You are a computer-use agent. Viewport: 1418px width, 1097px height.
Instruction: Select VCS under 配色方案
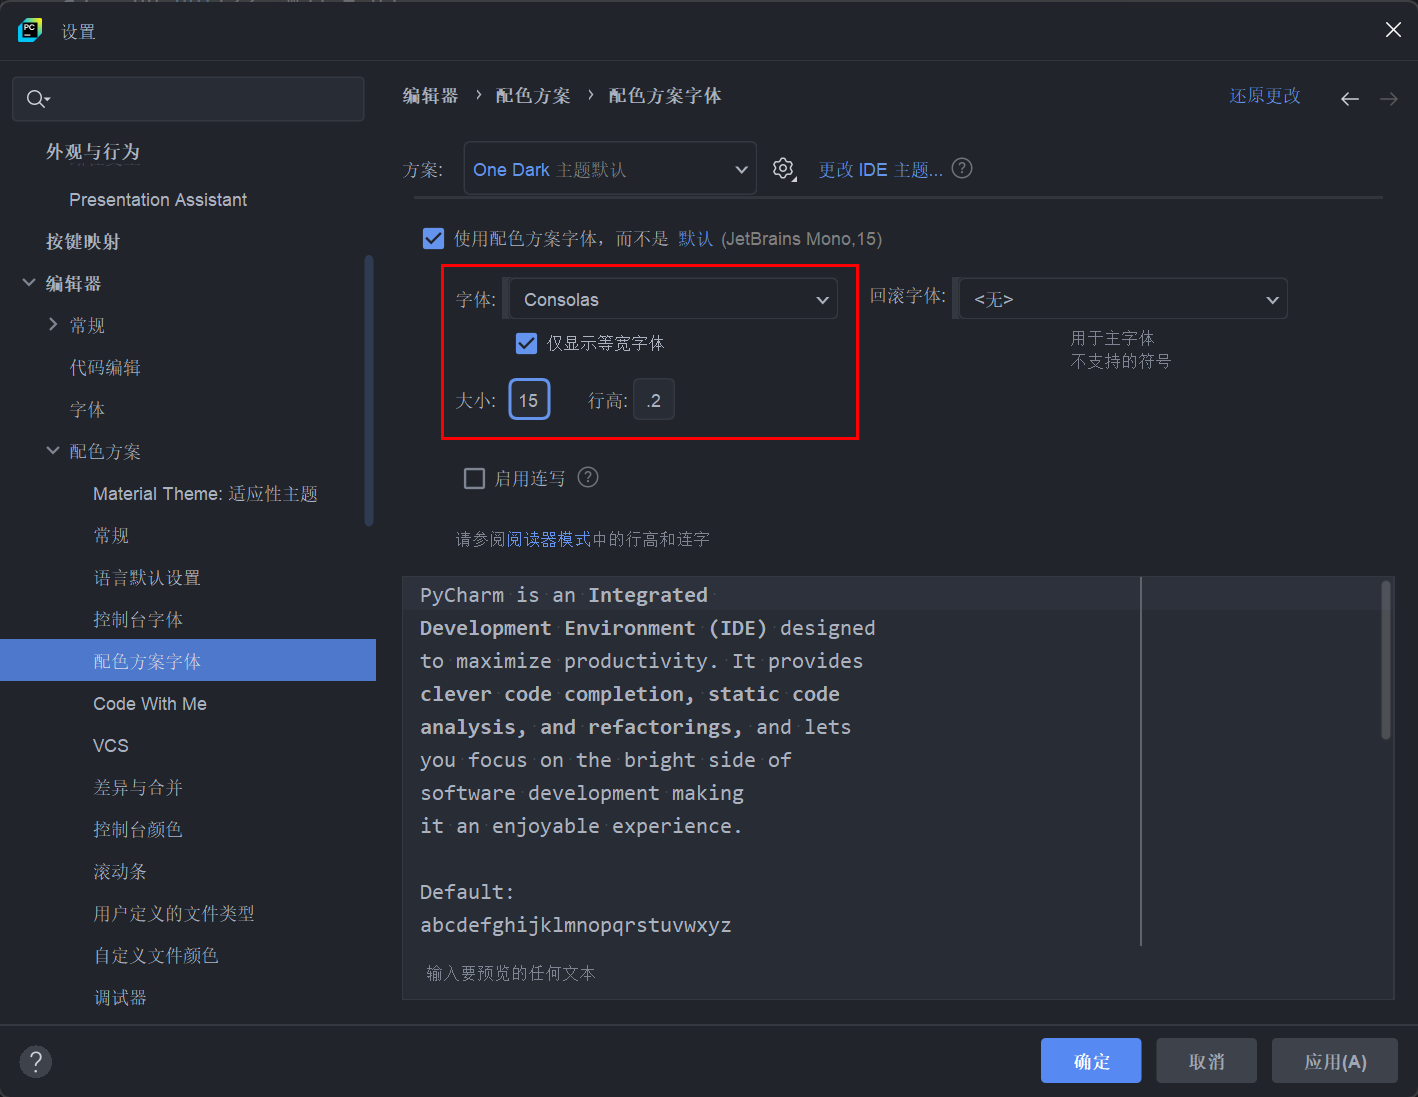click(x=111, y=745)
